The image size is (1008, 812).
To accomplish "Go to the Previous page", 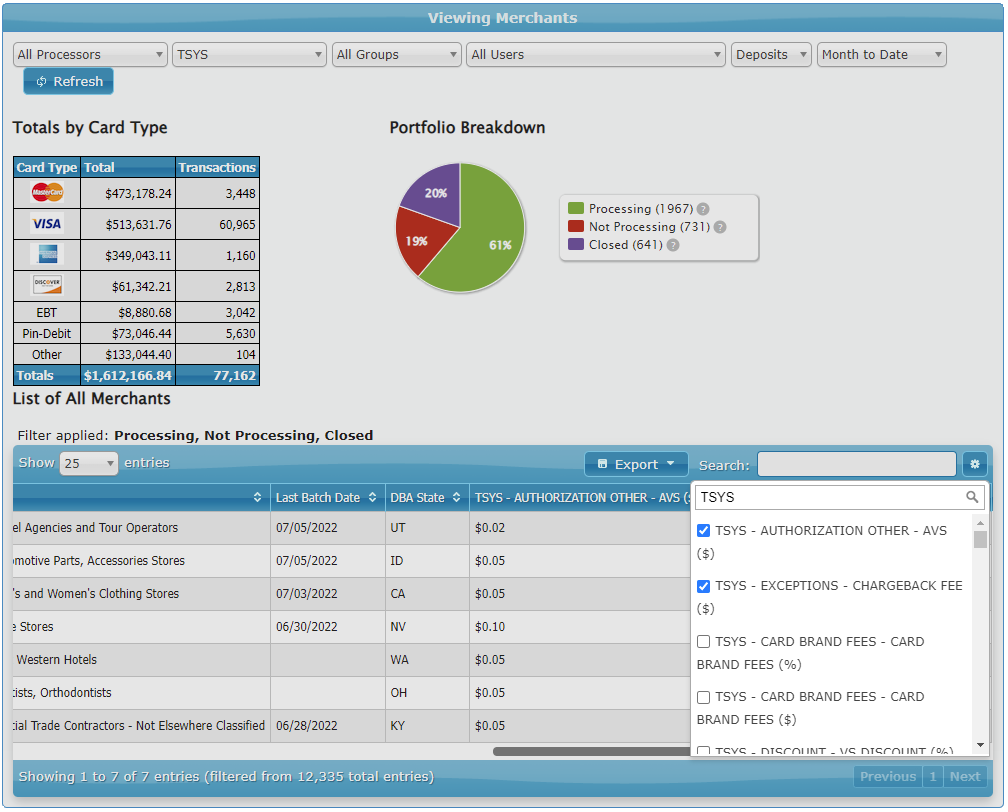I will [x=888, y=777].
